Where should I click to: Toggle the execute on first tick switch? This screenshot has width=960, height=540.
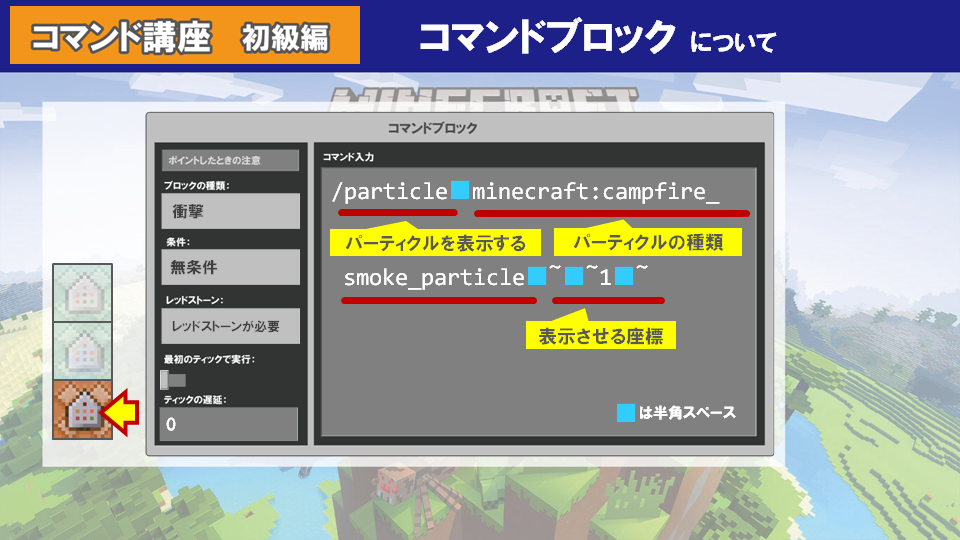[x=173, y=380]
